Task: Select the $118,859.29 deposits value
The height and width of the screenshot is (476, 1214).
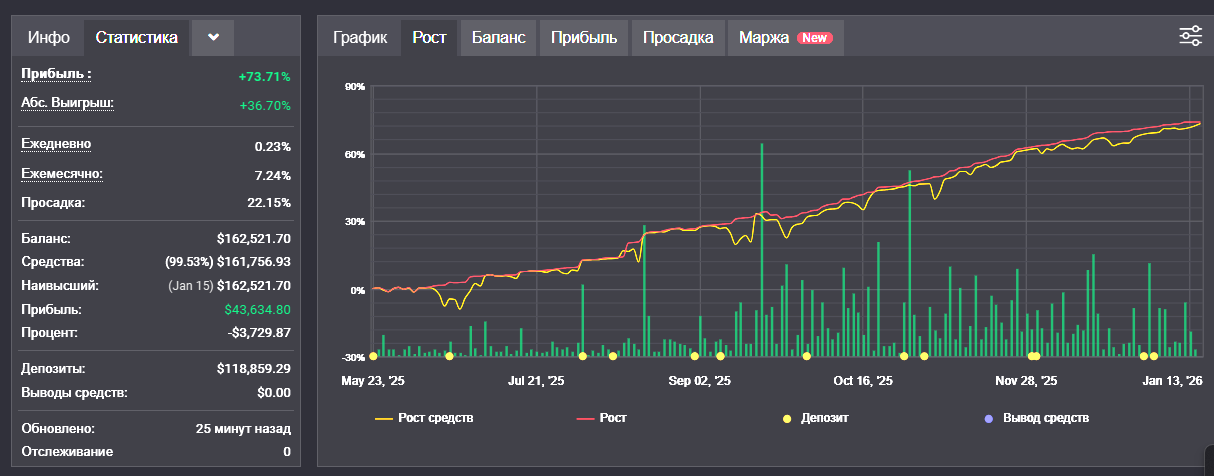Action: click(254, 369)
